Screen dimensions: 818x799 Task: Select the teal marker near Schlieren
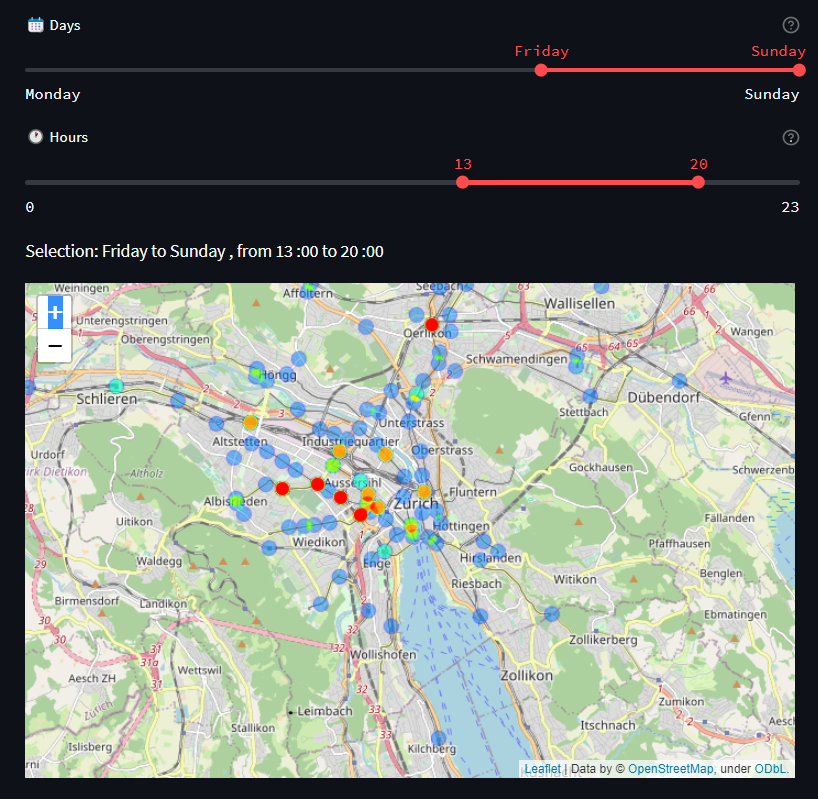[115, 384]
